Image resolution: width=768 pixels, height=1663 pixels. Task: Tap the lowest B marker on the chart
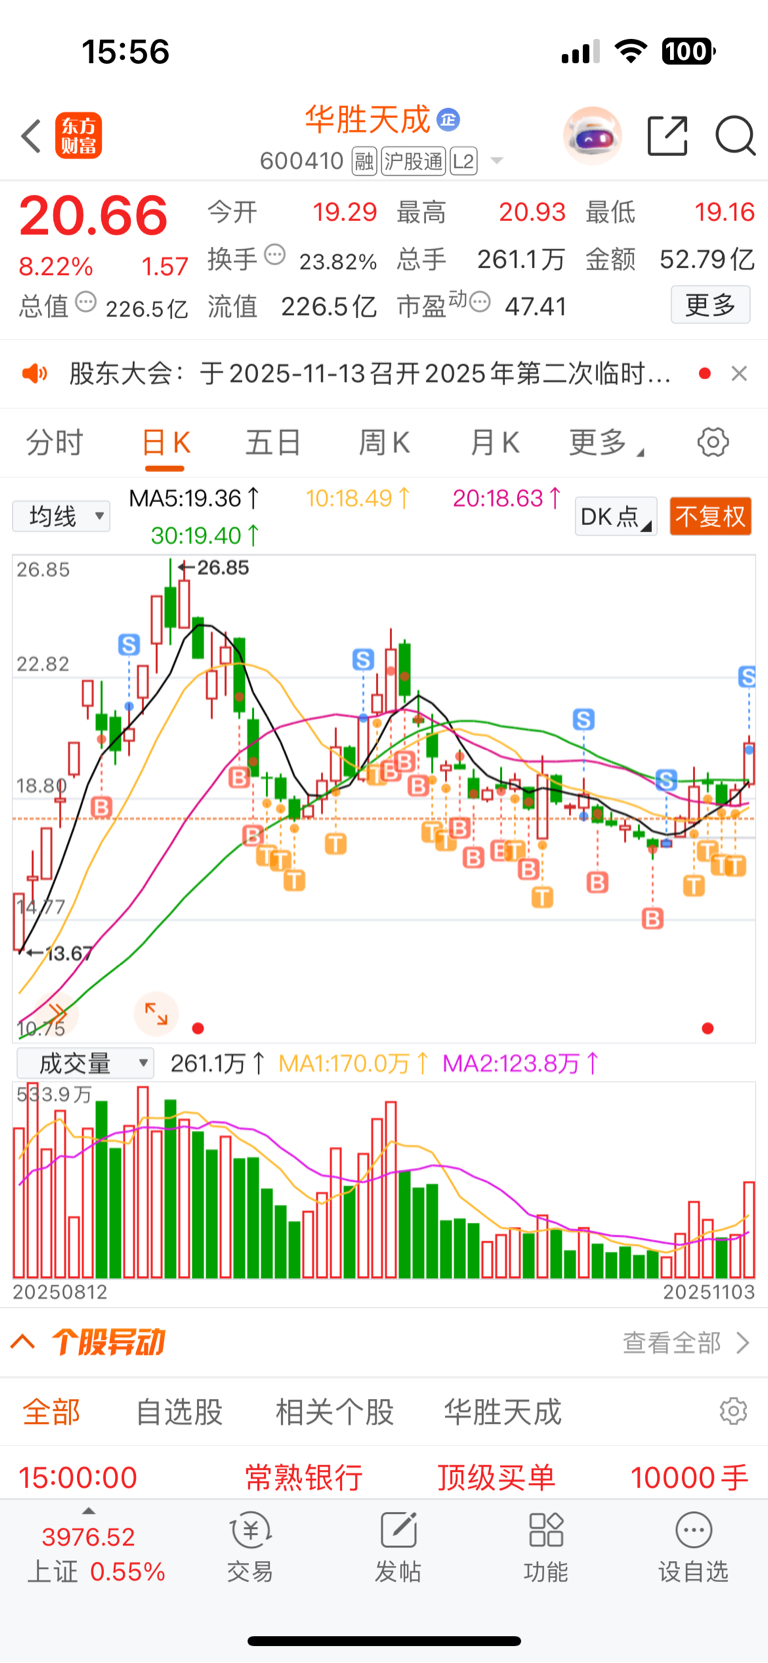pyautogui.click(x=652, y=918)
